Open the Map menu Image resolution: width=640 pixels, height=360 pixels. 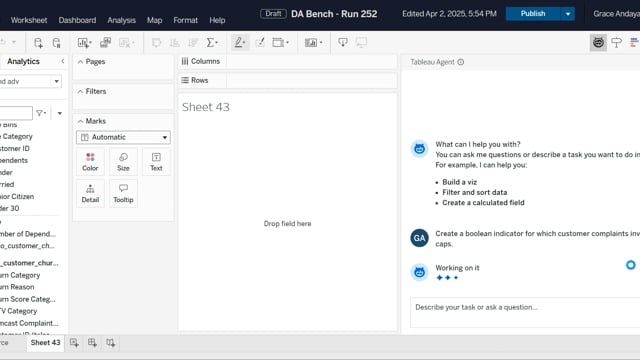tap(154, 20)
